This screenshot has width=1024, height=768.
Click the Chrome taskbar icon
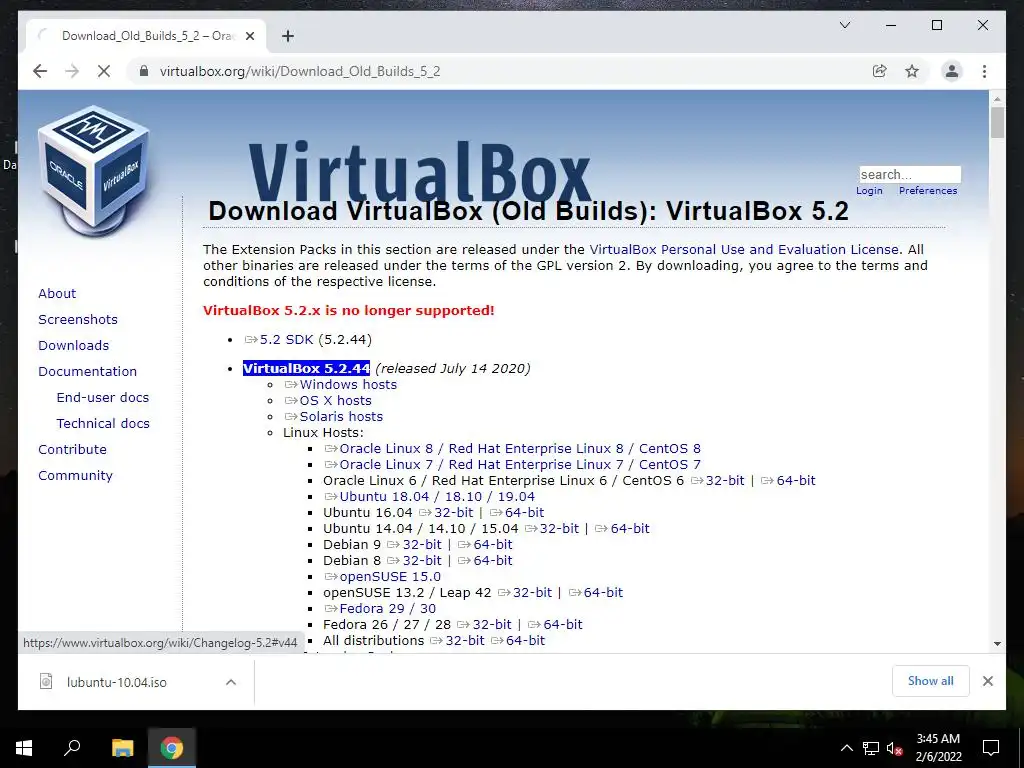click(172, 747)
